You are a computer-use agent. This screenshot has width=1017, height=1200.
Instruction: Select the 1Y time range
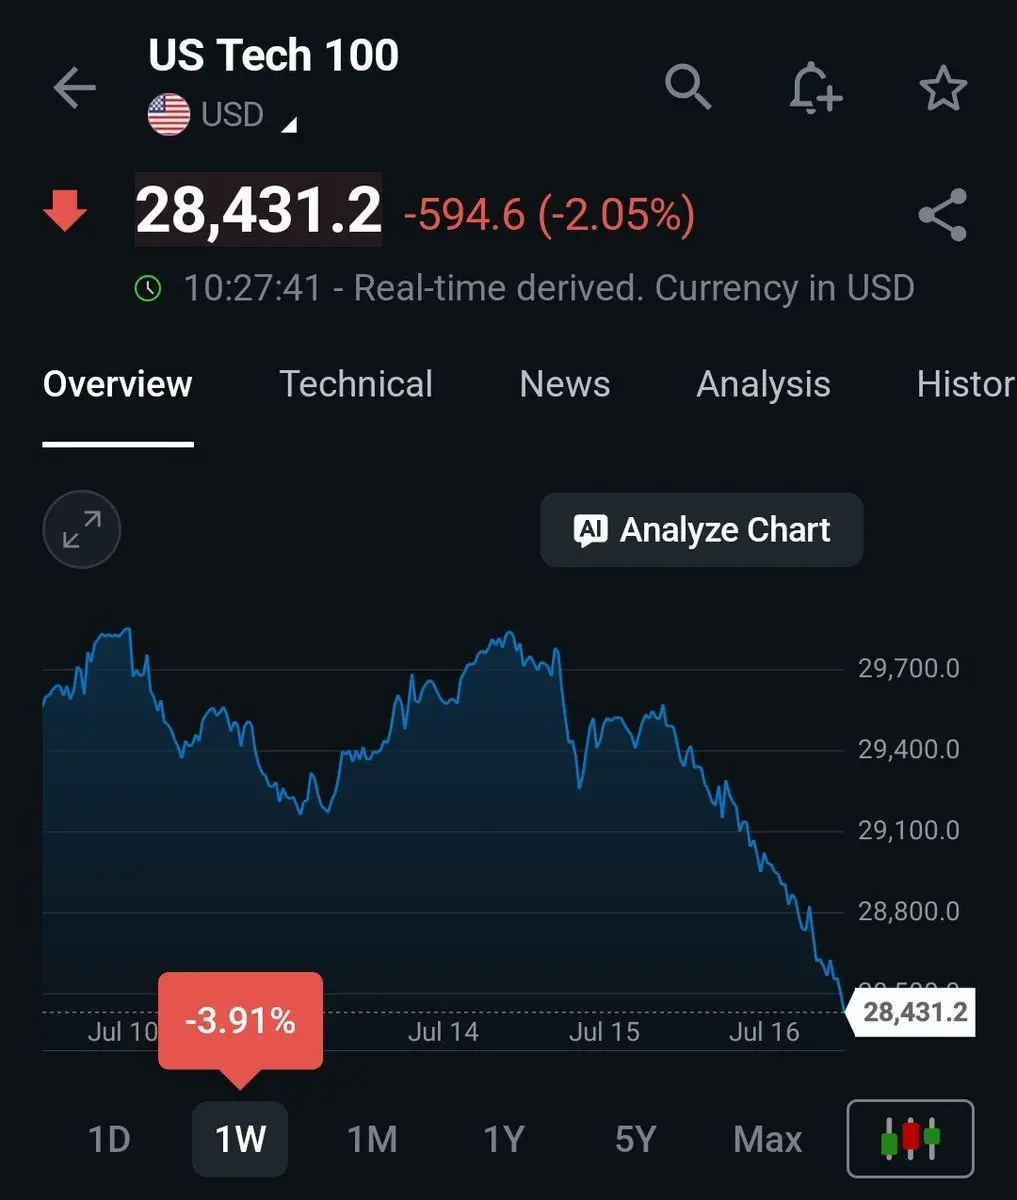[503, 1139]
